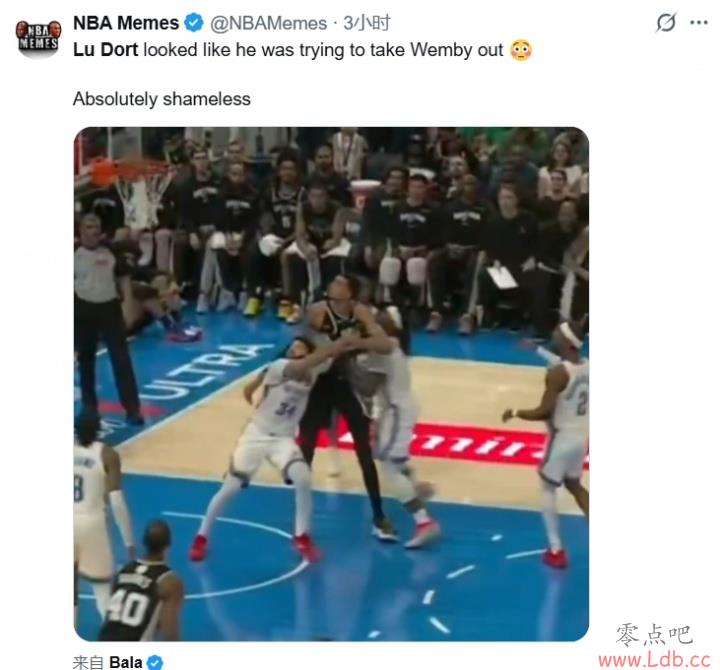Open the three-dot more options menu
Screen dimensions: 720x670
pyautogui.click(x=699, y=23)
